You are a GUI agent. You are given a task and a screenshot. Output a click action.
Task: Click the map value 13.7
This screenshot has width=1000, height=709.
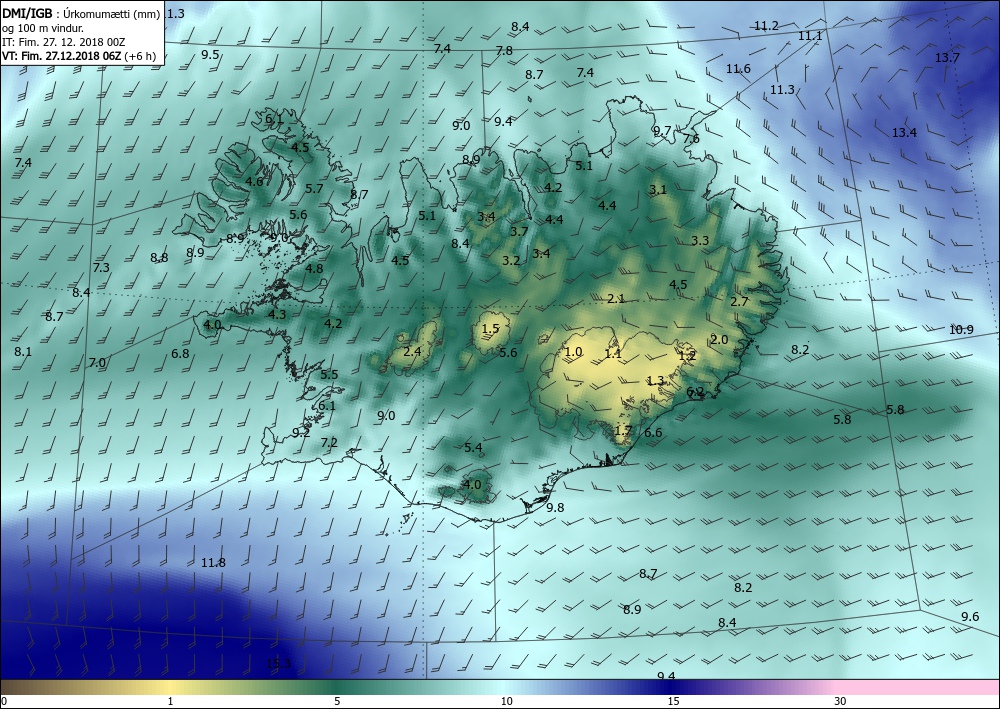click(947, 58)
